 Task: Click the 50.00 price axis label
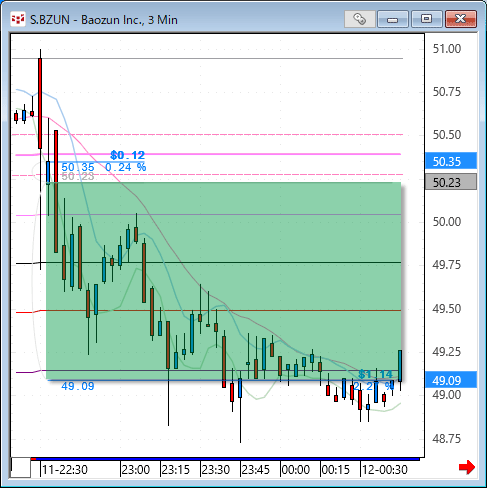pos(447,222)
